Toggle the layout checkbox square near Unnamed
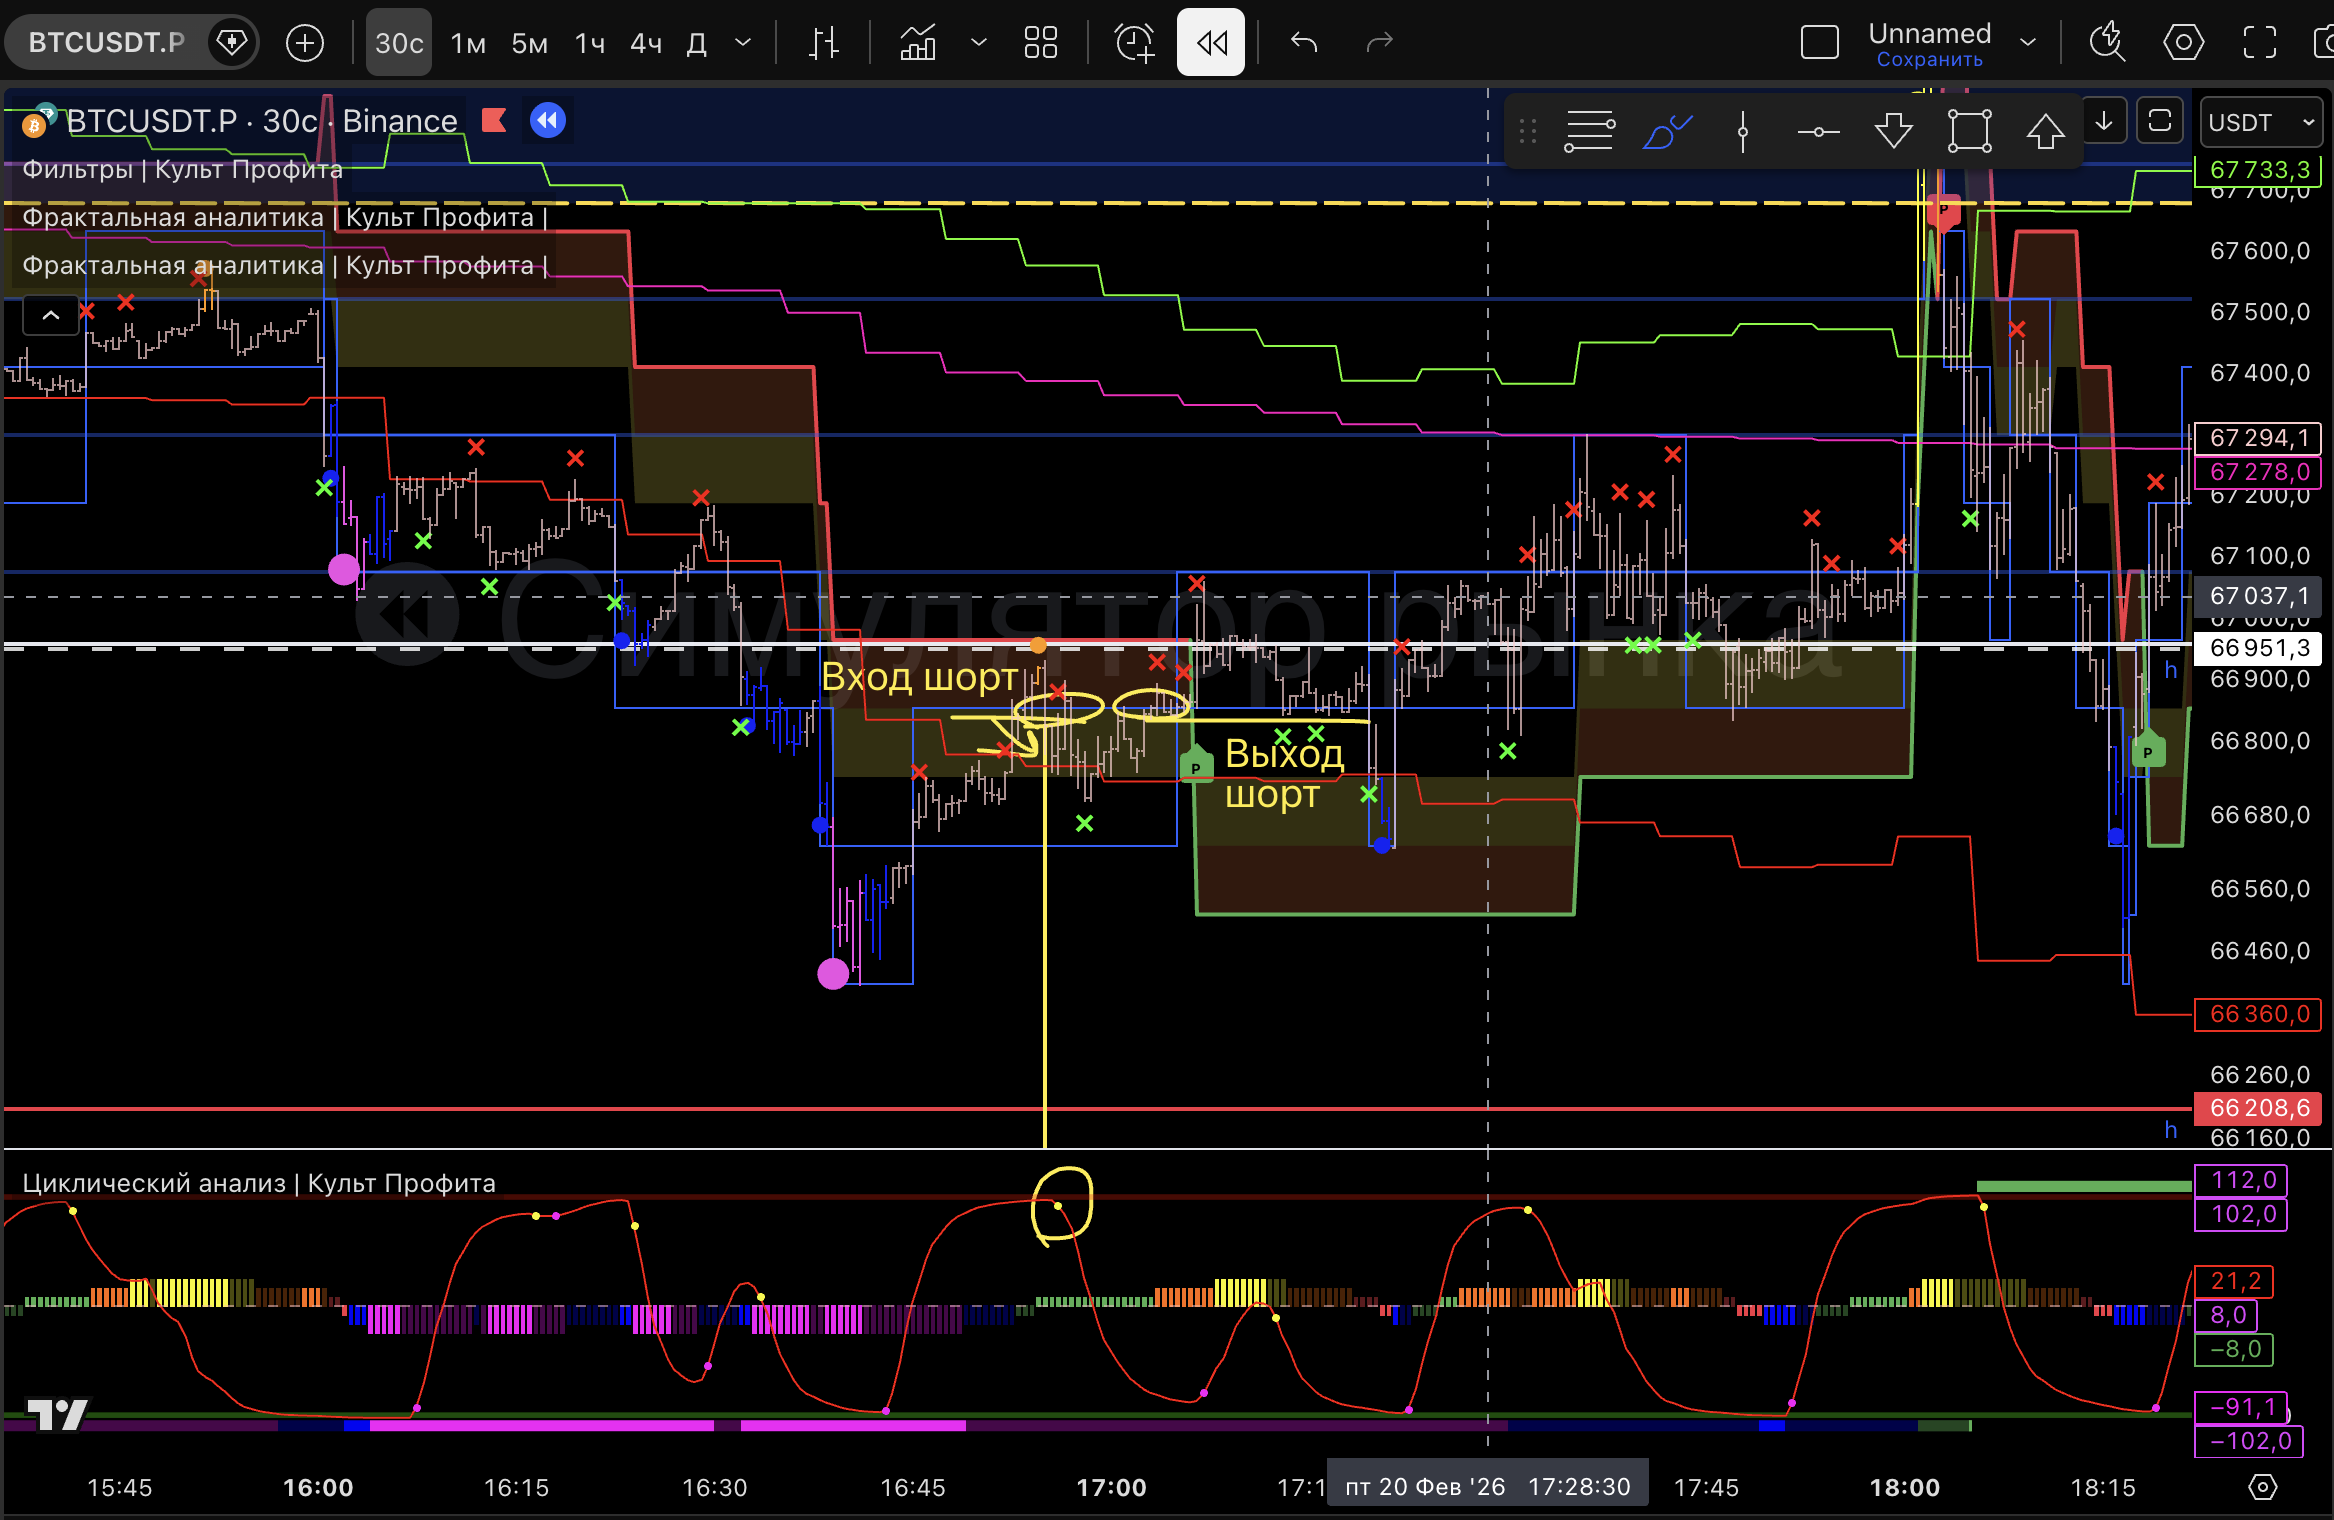2334x1520 pixels. (x=1819, y=42)
